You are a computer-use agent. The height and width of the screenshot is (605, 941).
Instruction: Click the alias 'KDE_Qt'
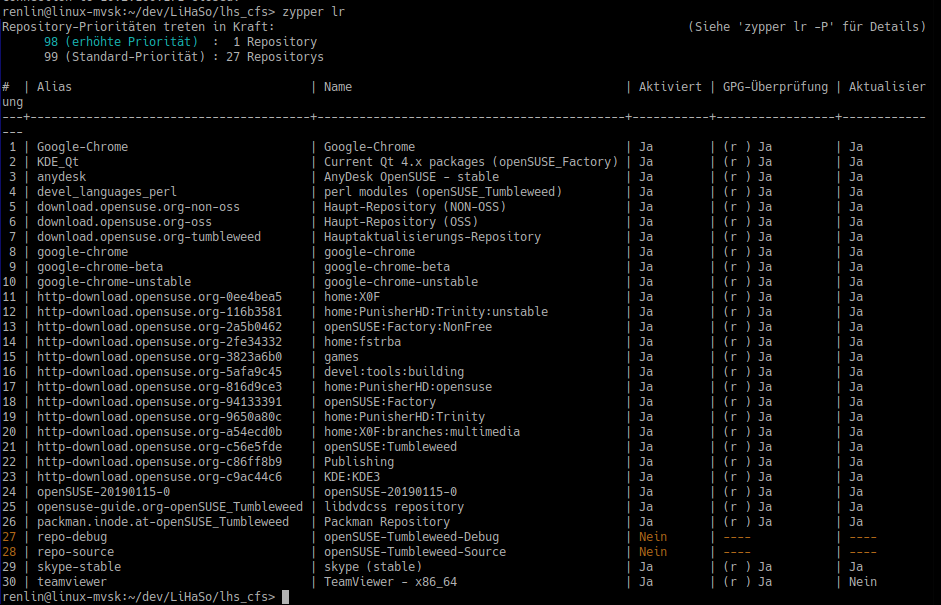pyautogui.click(x=58, y=161)
